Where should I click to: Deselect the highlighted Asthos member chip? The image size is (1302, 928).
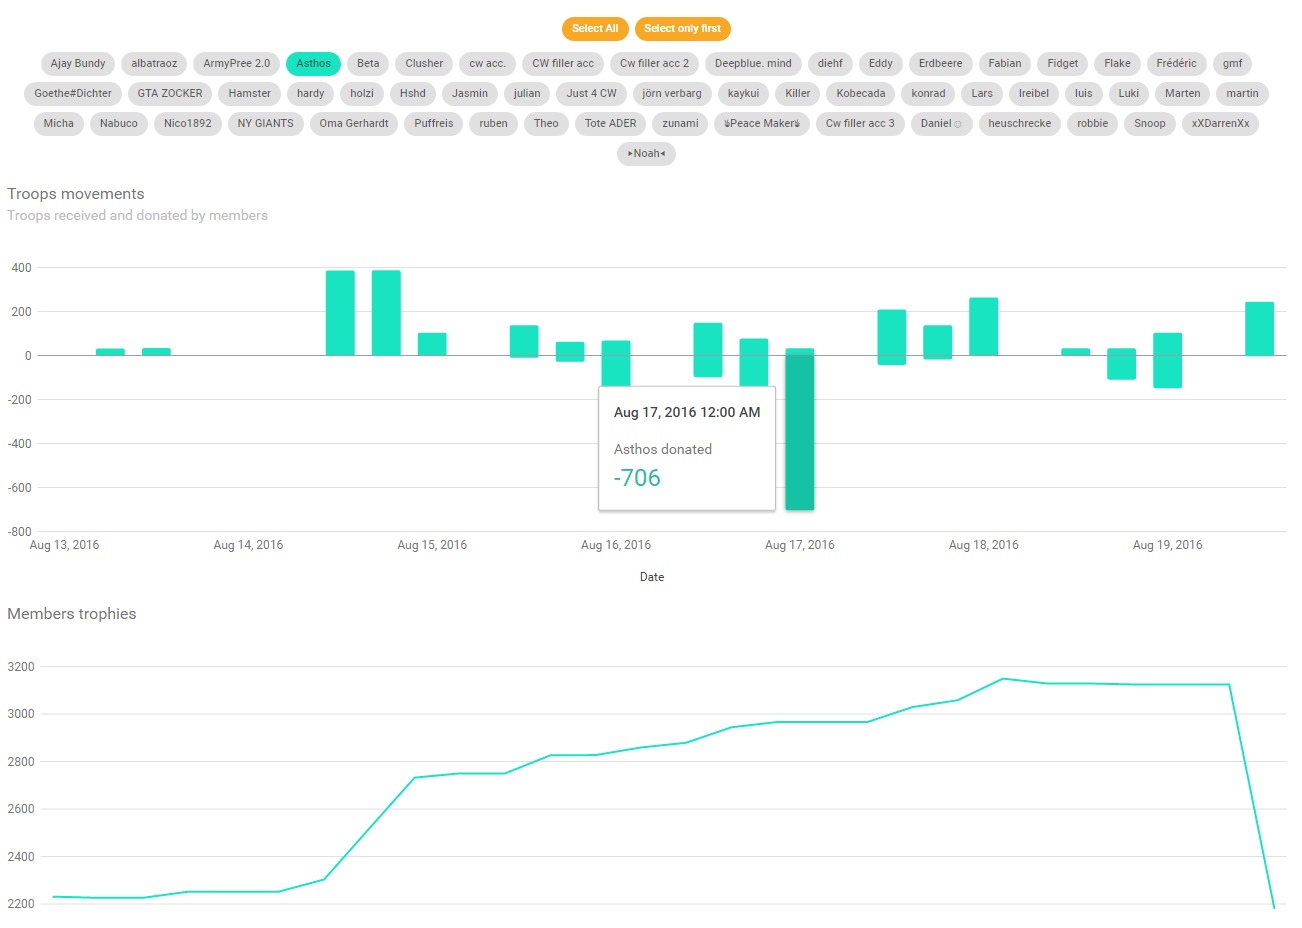[x=313, y=64]
